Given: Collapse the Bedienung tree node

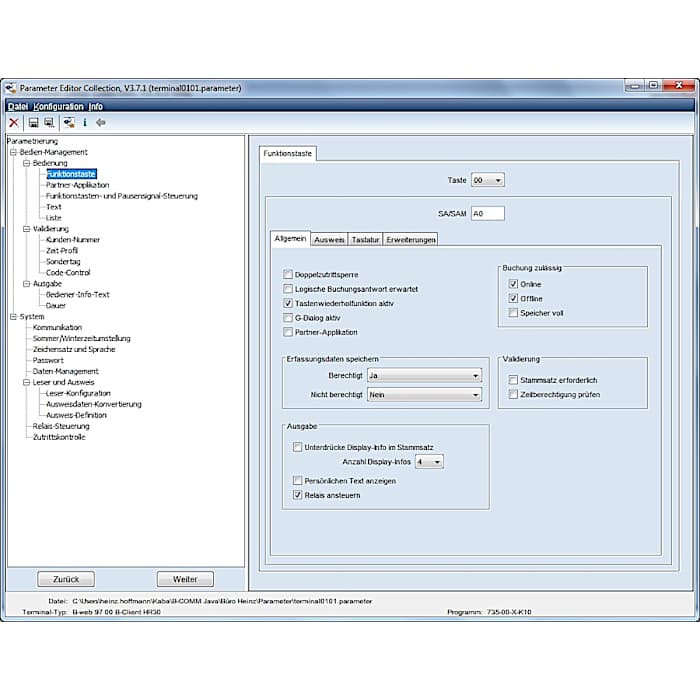Looking at the screenshot, I should pos(26,163).
